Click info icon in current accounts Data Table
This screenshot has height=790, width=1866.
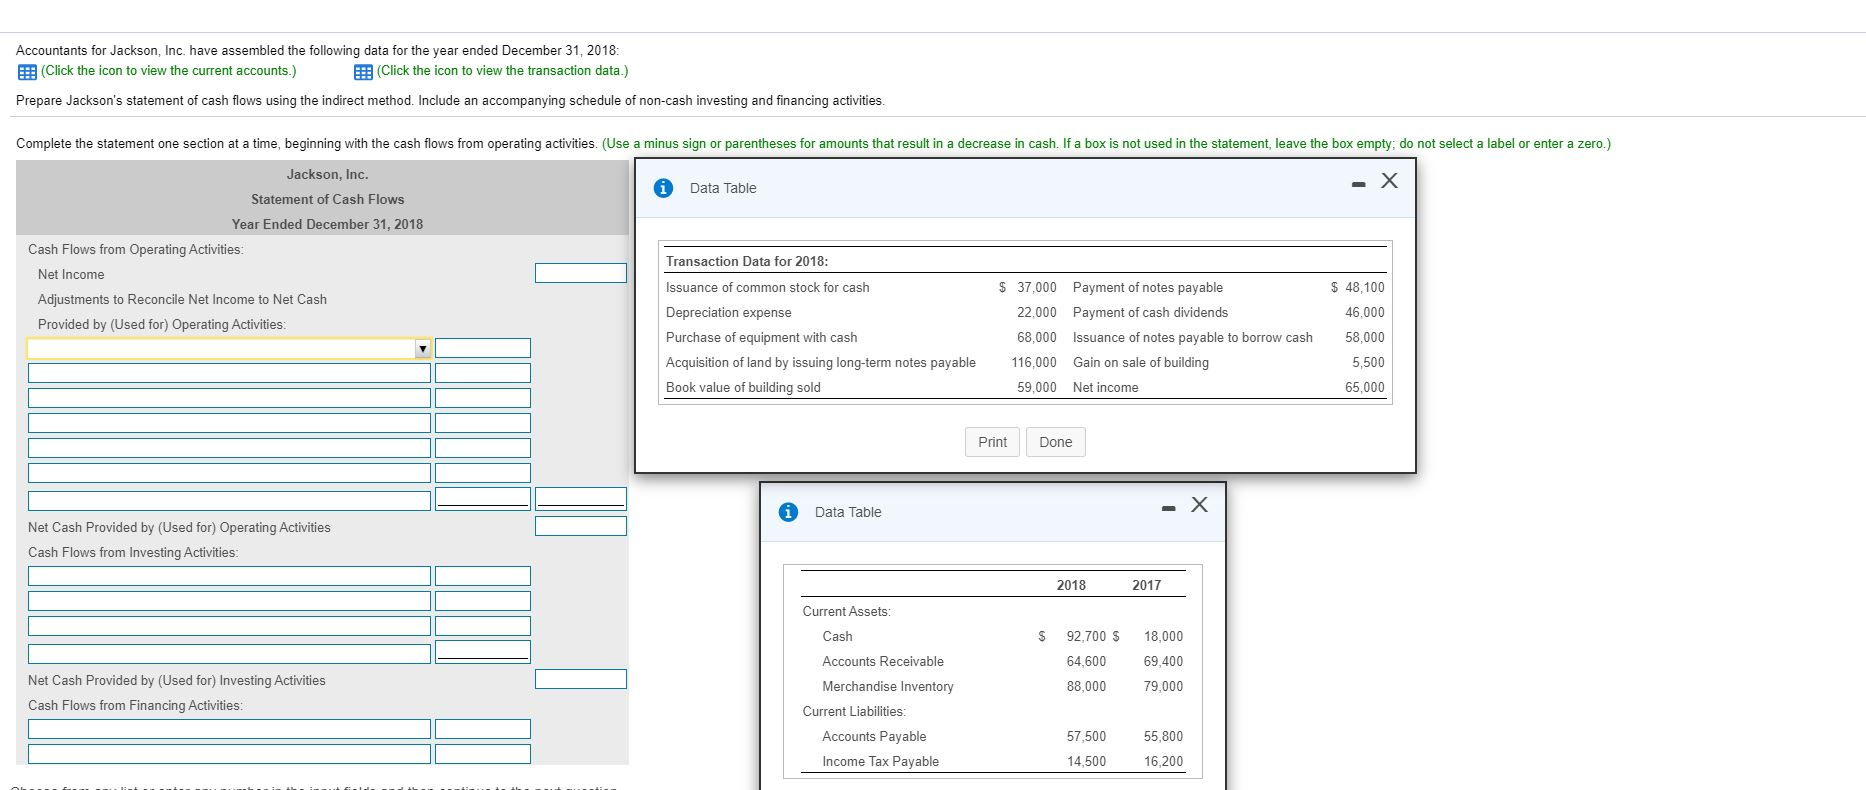click(788, 512)
